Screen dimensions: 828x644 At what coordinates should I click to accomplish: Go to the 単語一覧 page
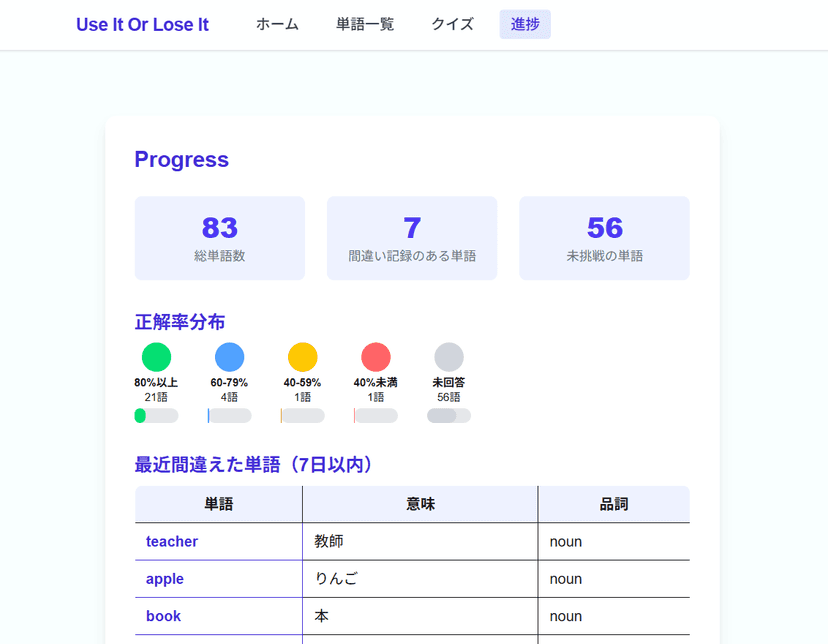(x=365, y=24)
